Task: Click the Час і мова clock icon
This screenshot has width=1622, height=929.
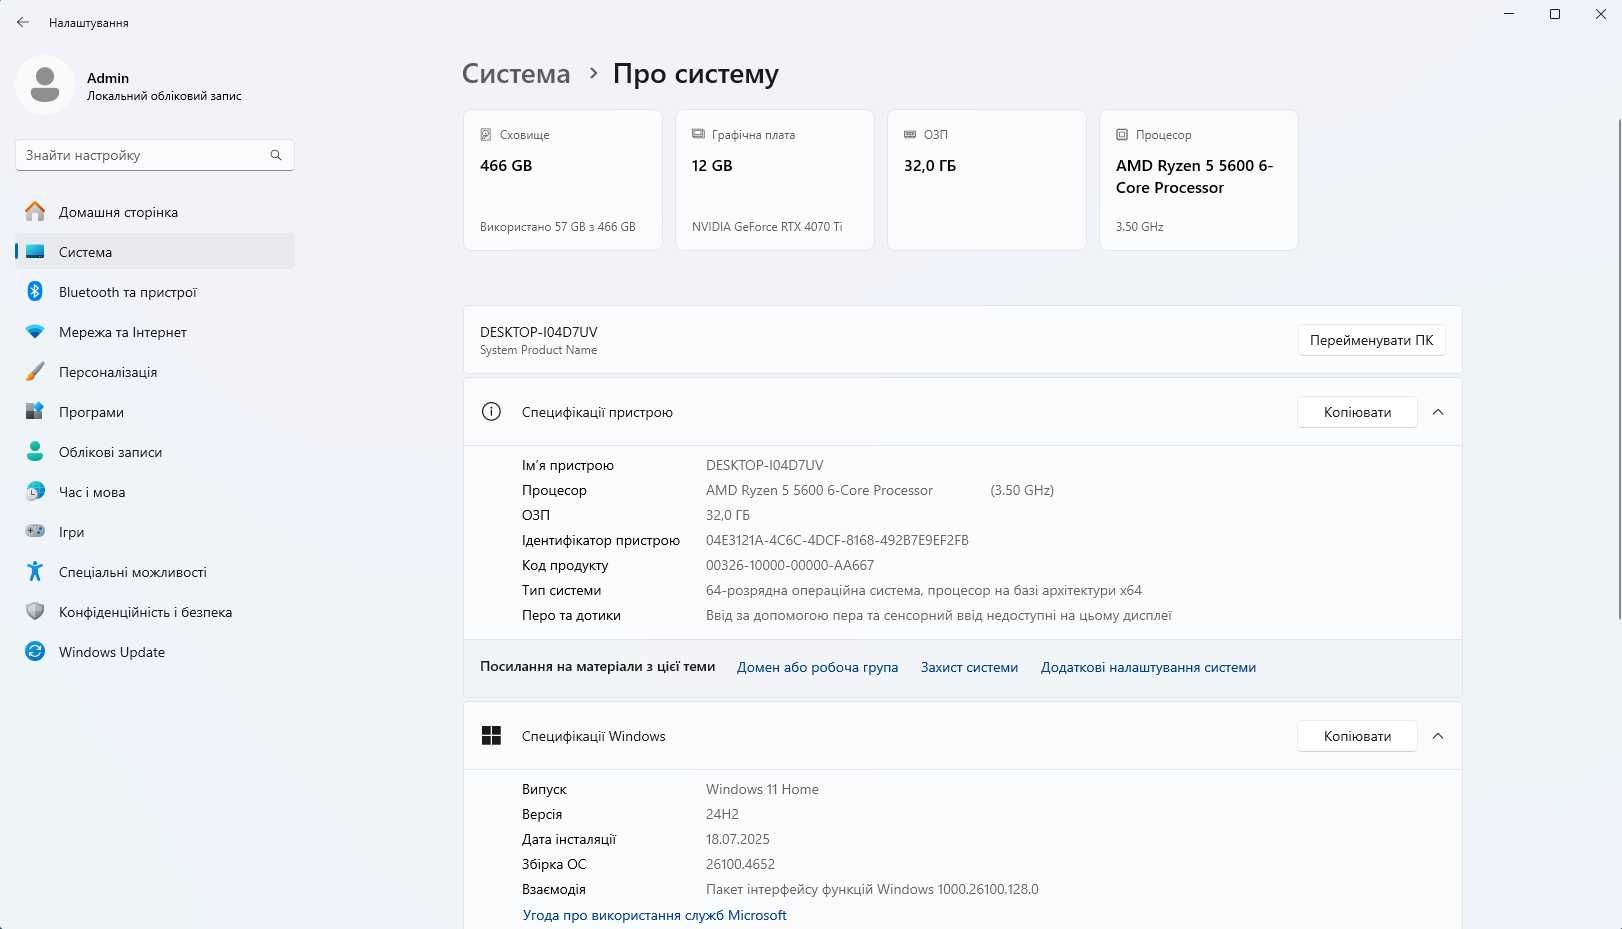Action: click(35, 492)
